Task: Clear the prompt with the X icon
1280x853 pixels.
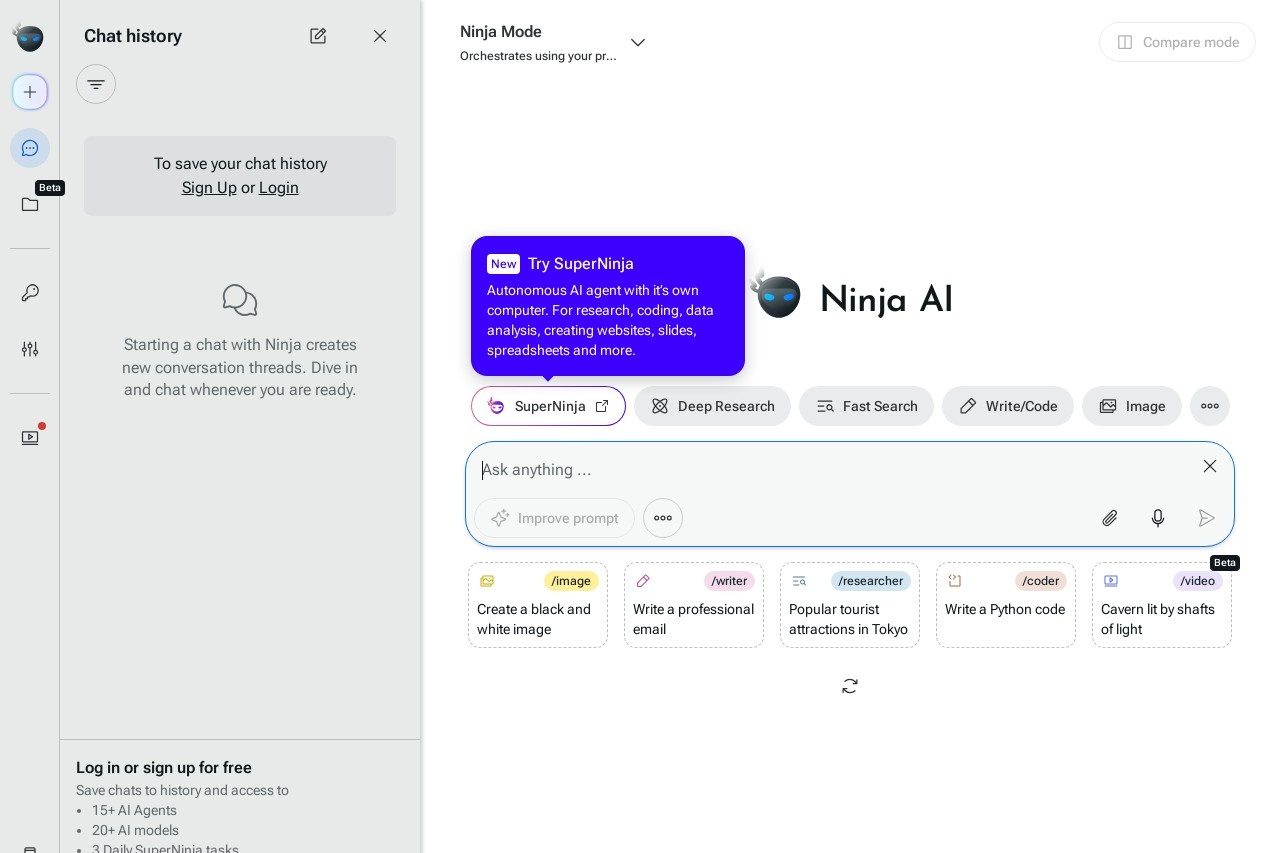Action: [x=1210, y=466]
